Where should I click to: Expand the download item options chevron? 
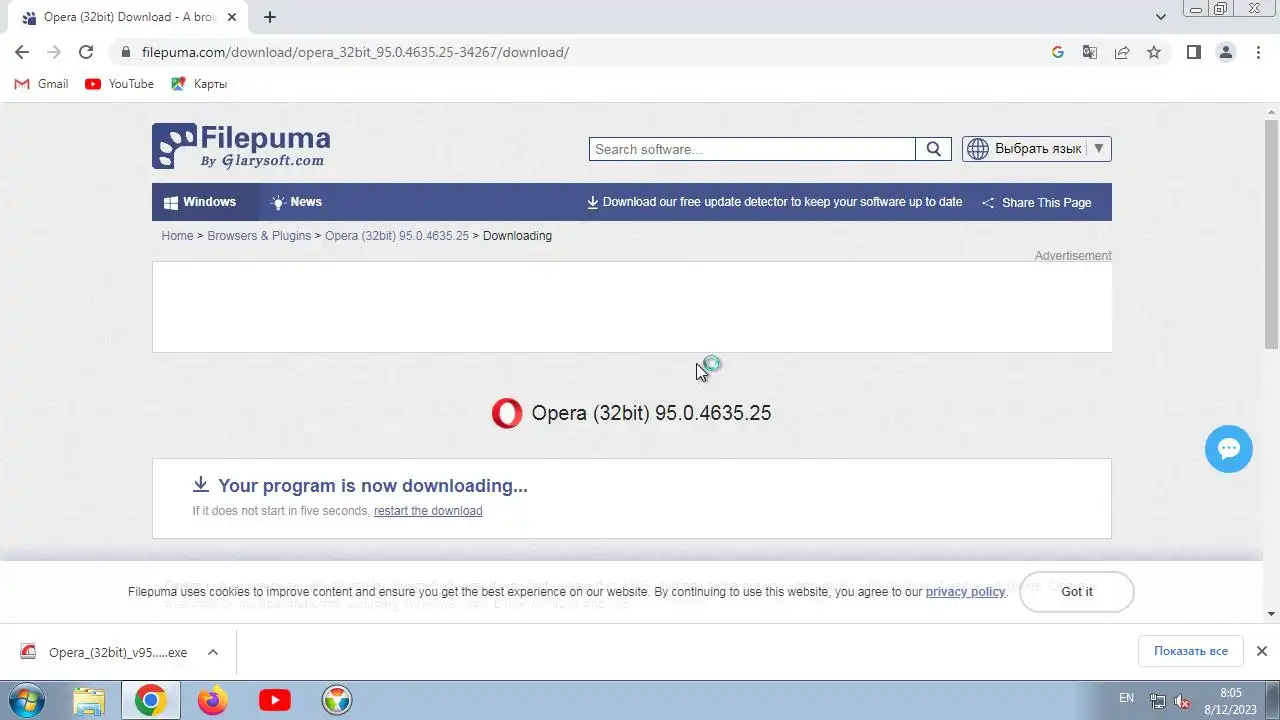click(213, 652)
